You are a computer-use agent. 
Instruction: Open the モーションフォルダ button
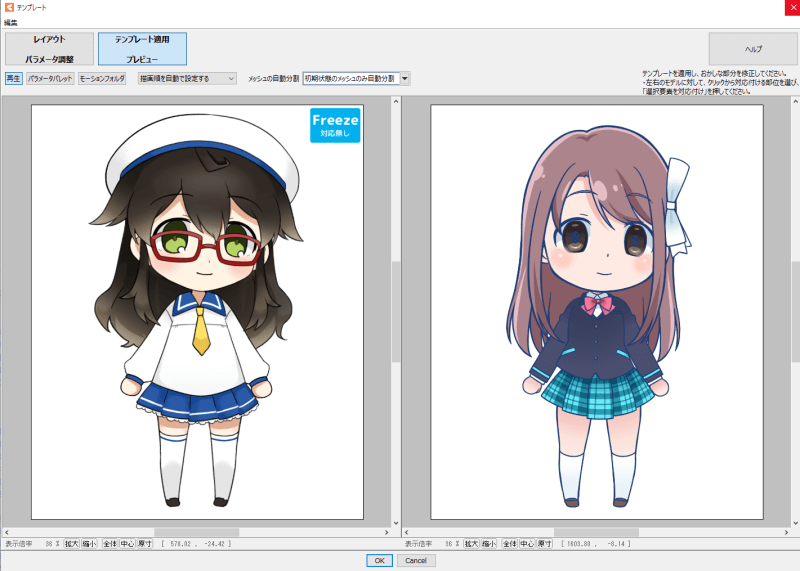coord(102,79)
